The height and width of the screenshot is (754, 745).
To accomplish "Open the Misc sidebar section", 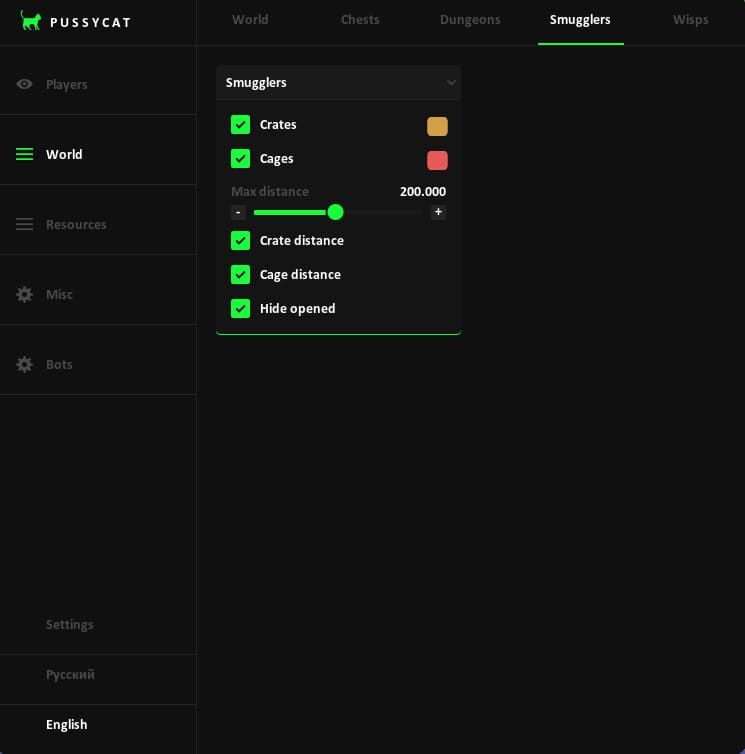I will 98,294.
